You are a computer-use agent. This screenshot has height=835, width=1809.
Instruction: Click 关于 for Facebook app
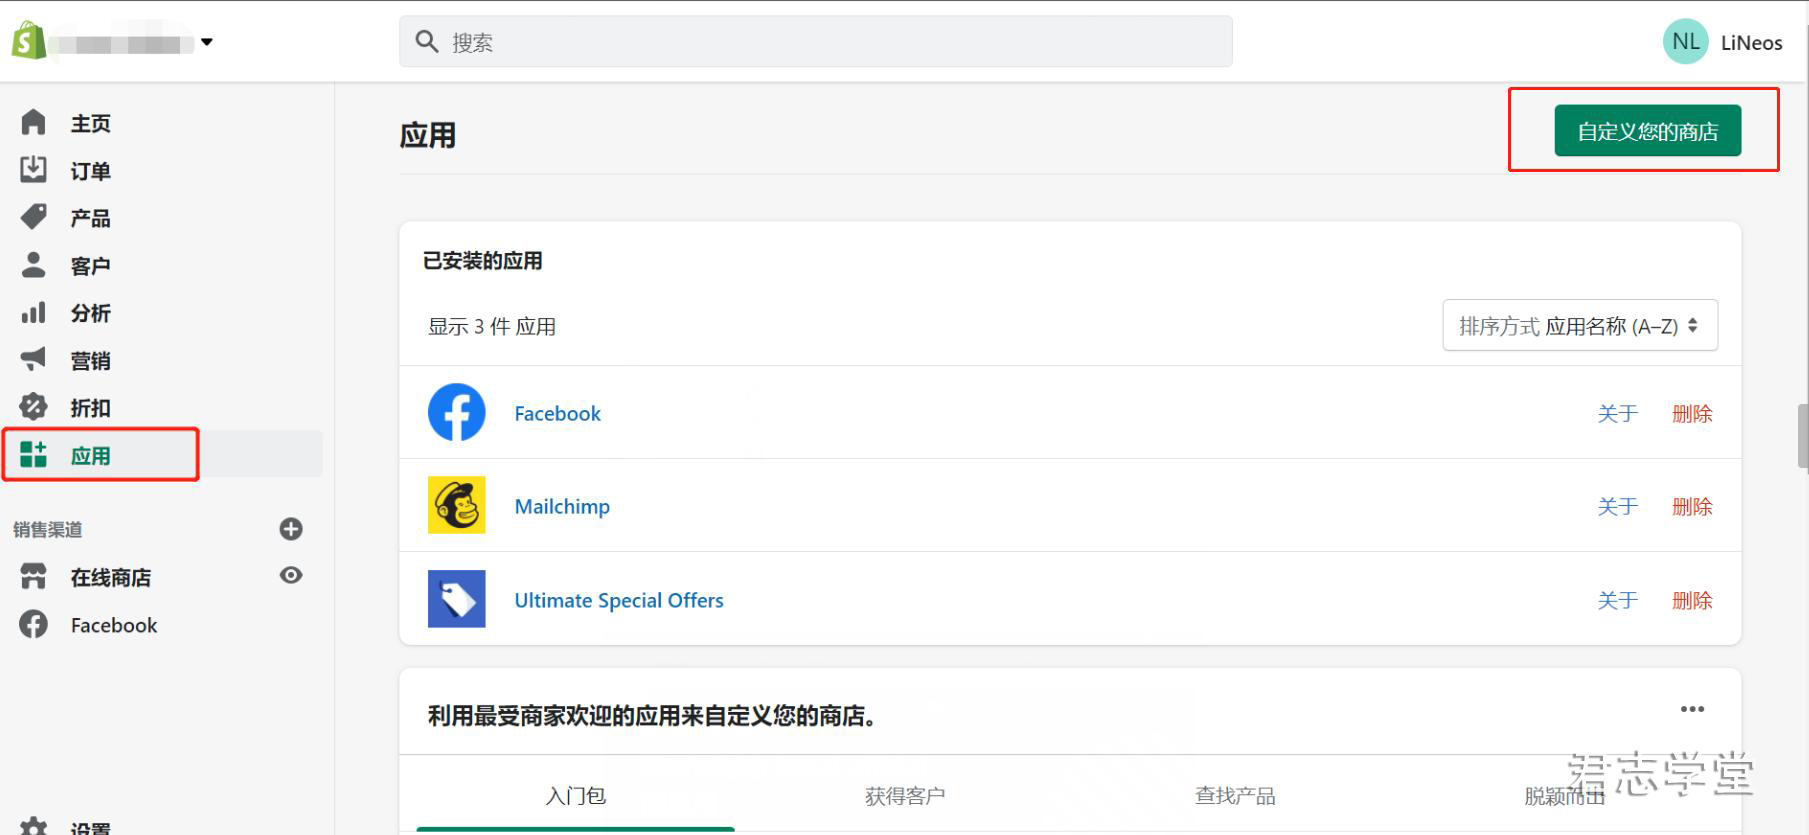point(1617,414)
